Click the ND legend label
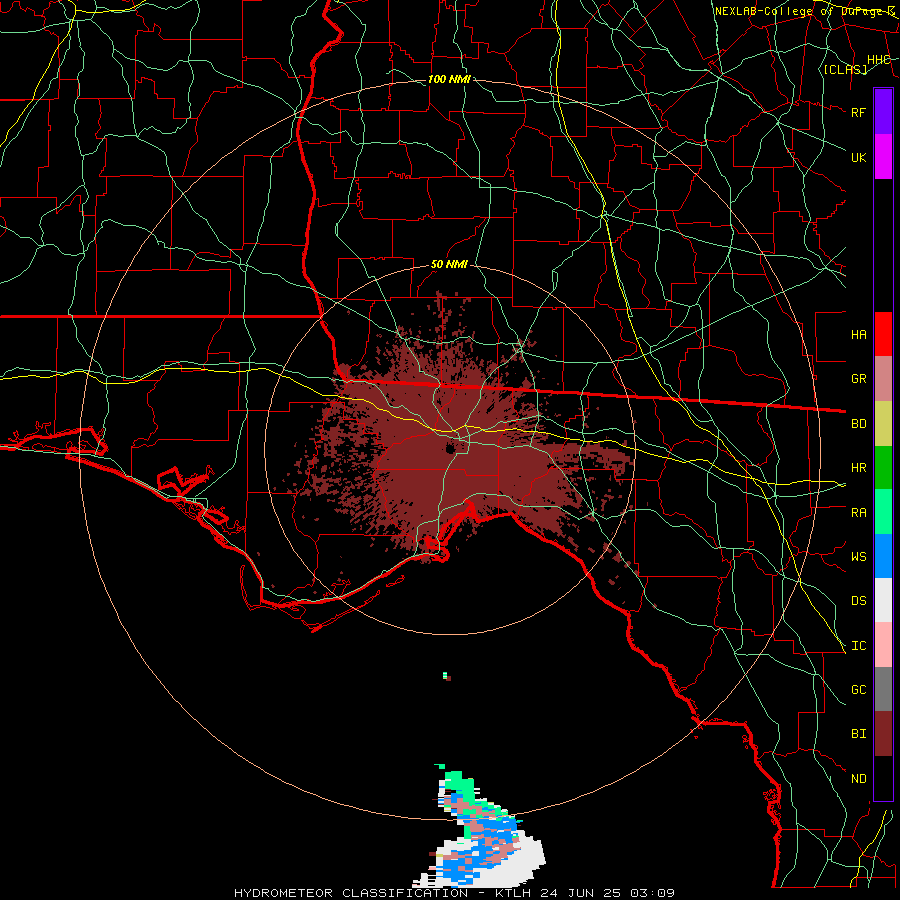This screenshot has height=900, width=900. [858, 779]
